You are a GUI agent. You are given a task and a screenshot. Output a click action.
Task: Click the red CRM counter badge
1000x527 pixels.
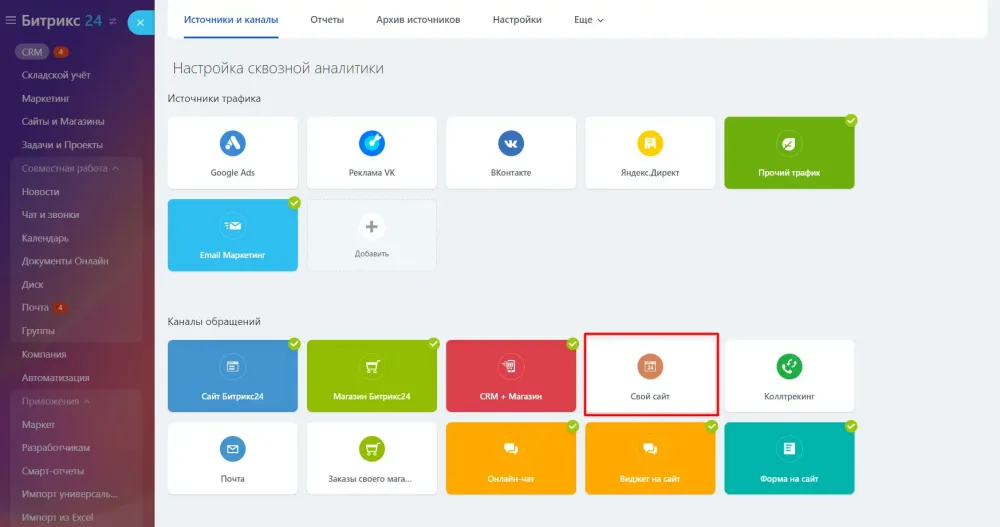click(61, 52)
